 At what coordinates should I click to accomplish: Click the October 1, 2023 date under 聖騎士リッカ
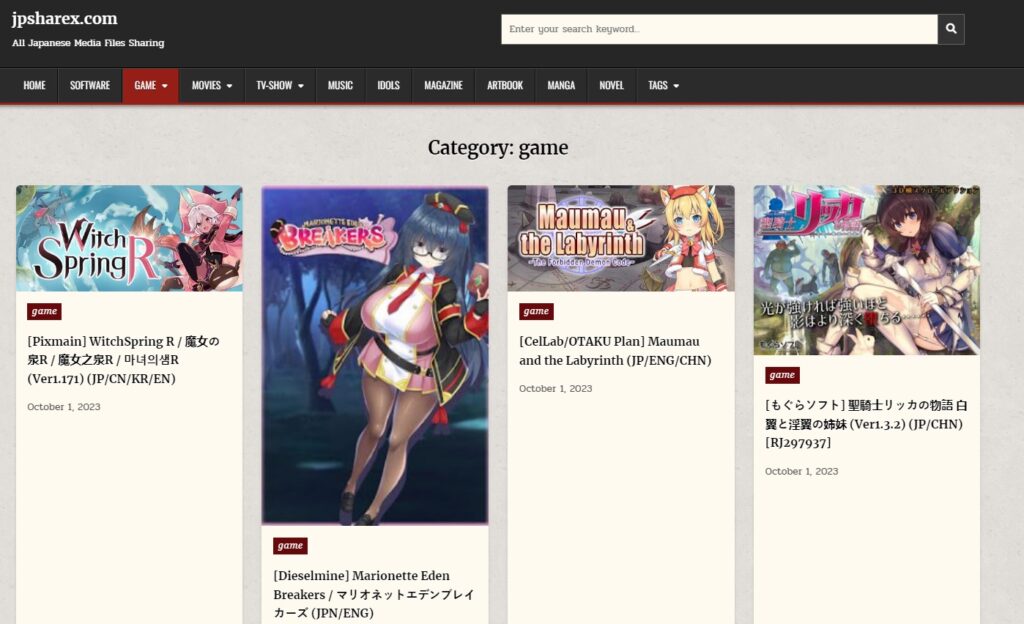click(802, 471)
